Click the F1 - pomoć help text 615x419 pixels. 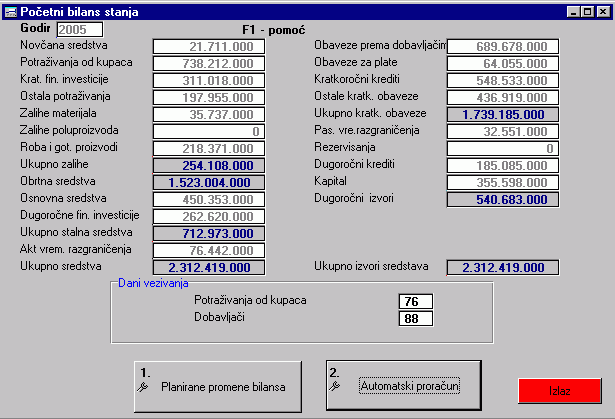pos(273,30)
